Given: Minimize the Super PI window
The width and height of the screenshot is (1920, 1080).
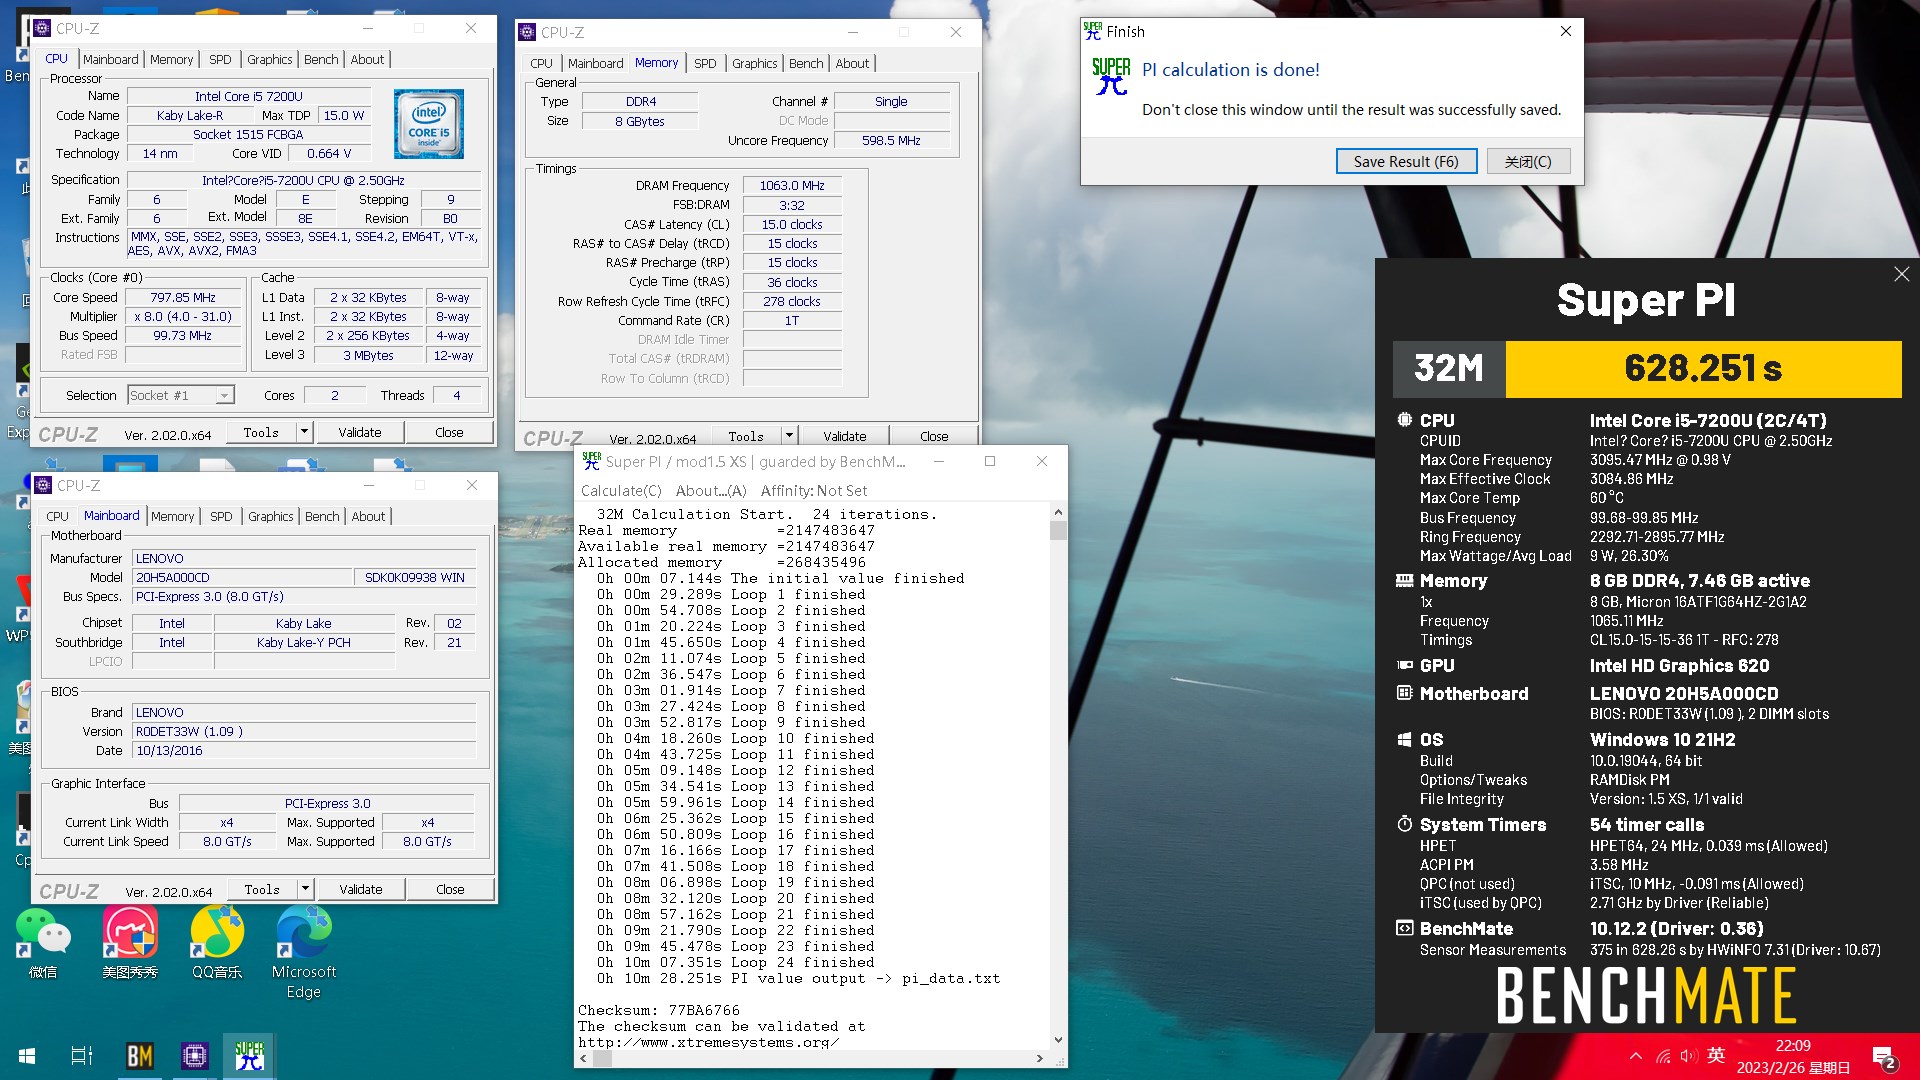Looking at the screenshot, I should click(939, 461).
